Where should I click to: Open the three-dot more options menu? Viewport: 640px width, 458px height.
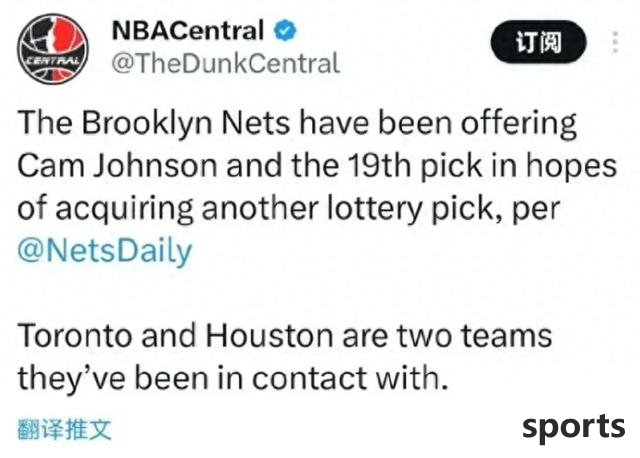coord(616,42)
